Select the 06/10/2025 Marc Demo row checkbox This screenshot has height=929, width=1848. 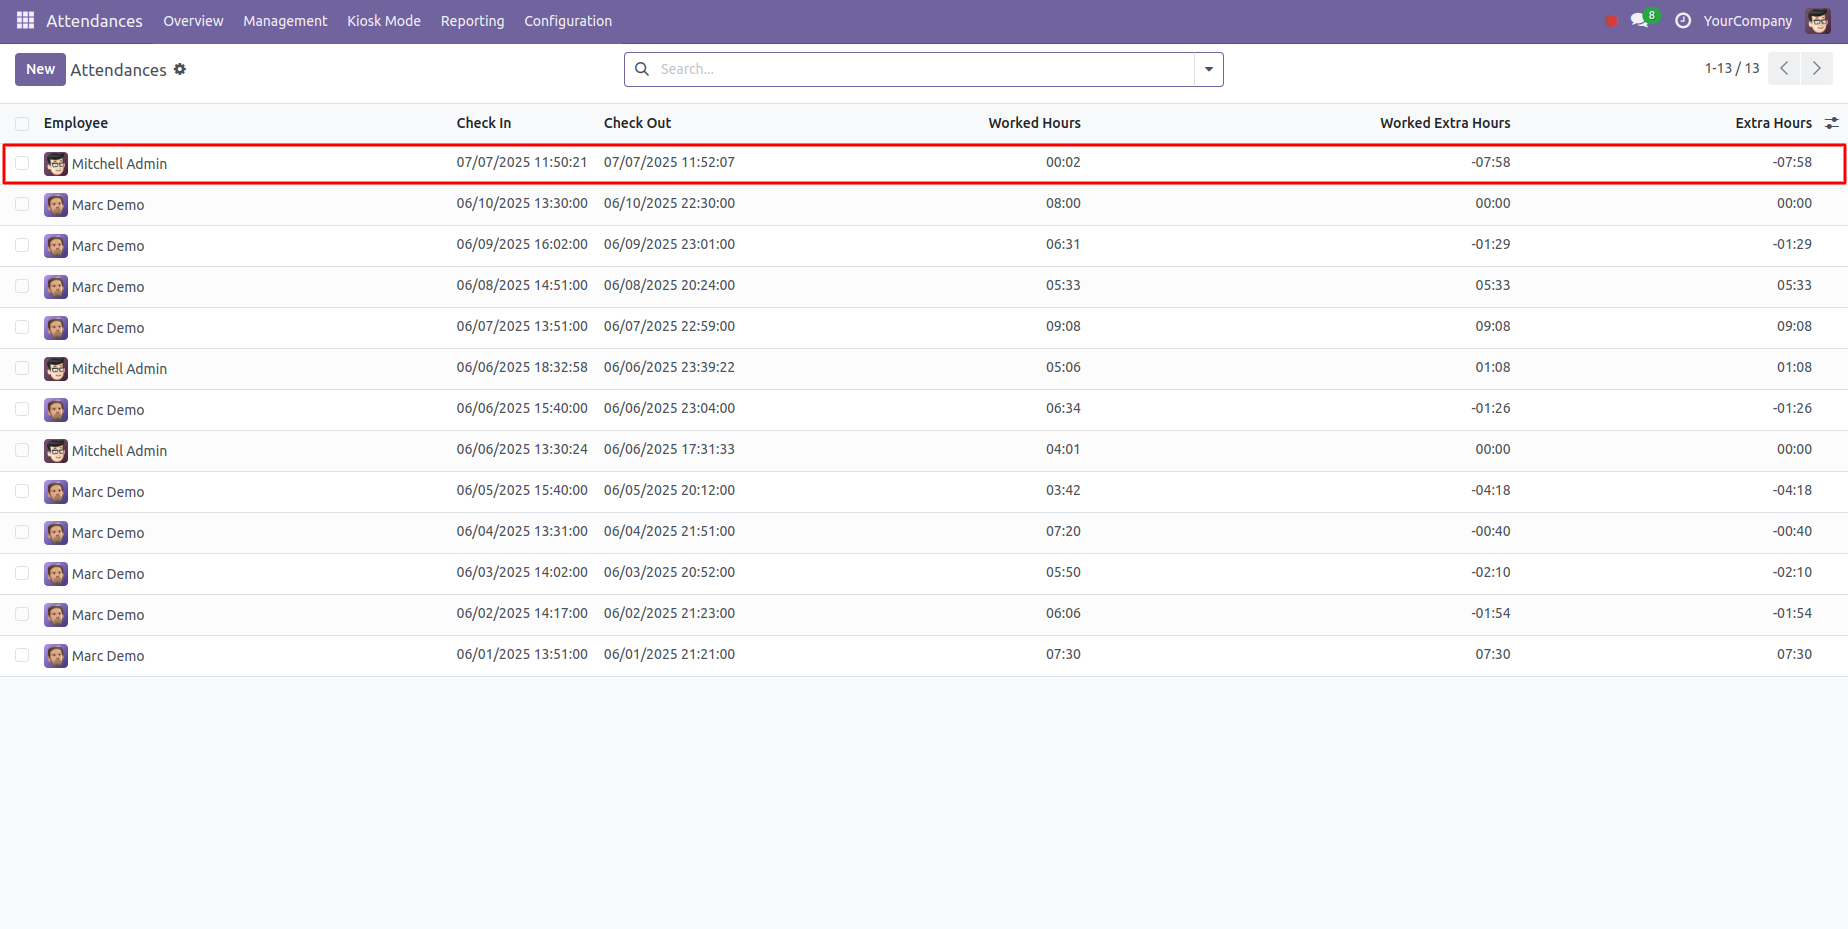tap(22, 204)
